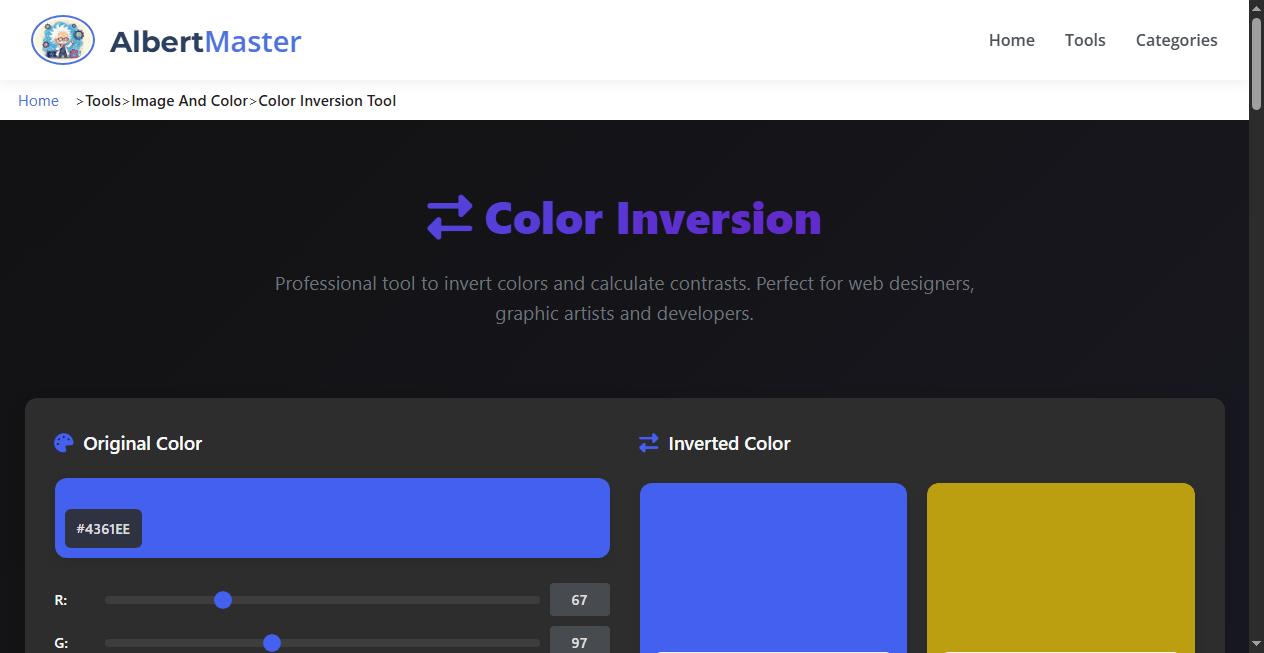
Task: Click the page scrollbar on the right edge
Action: [x=1257, y=60]
